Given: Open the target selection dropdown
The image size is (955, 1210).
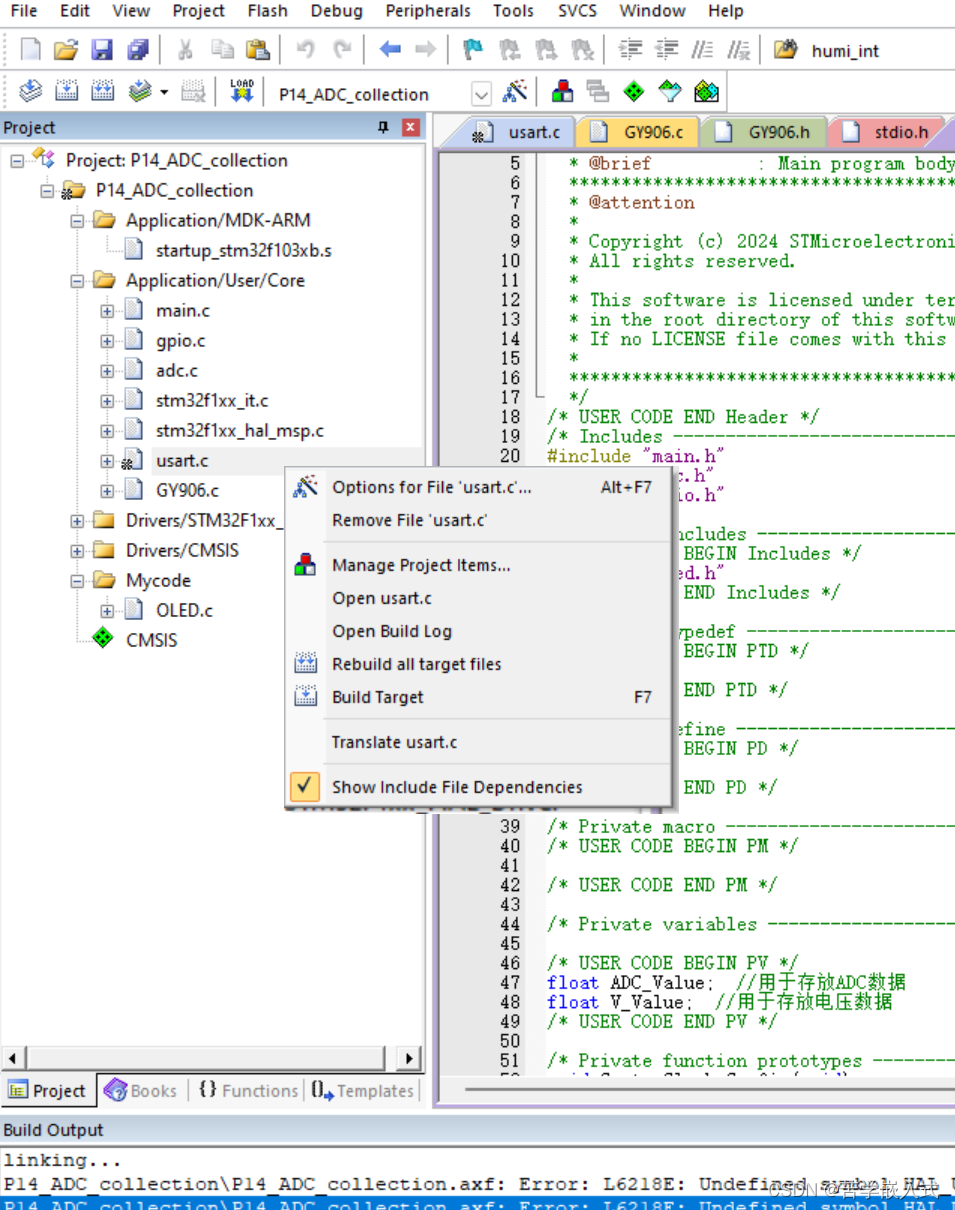Looking at the screenshot, I should pyautogui.click(x=481, y=93).
